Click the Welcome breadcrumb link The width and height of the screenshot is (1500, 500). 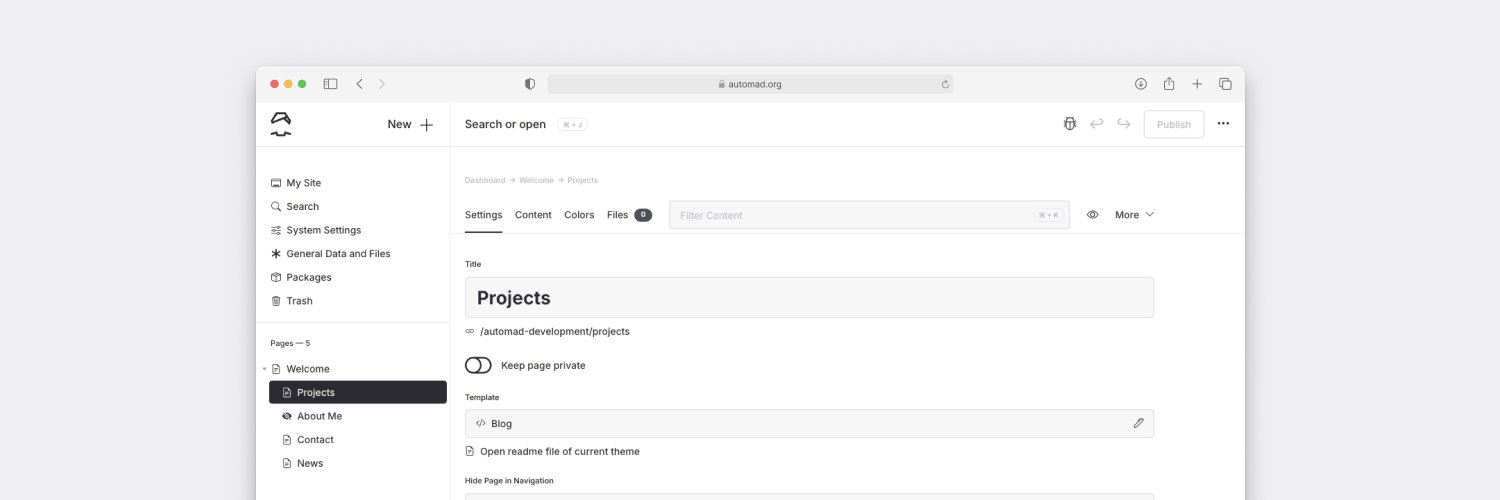pos(536,180)
